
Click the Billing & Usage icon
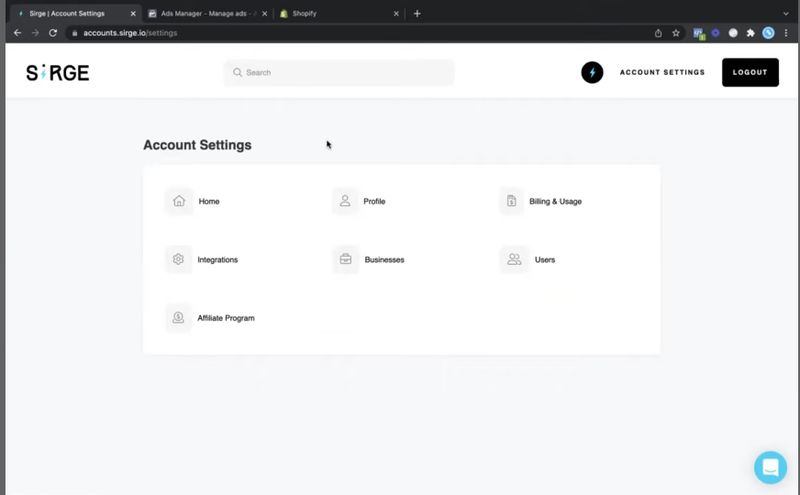pos(512,201)
